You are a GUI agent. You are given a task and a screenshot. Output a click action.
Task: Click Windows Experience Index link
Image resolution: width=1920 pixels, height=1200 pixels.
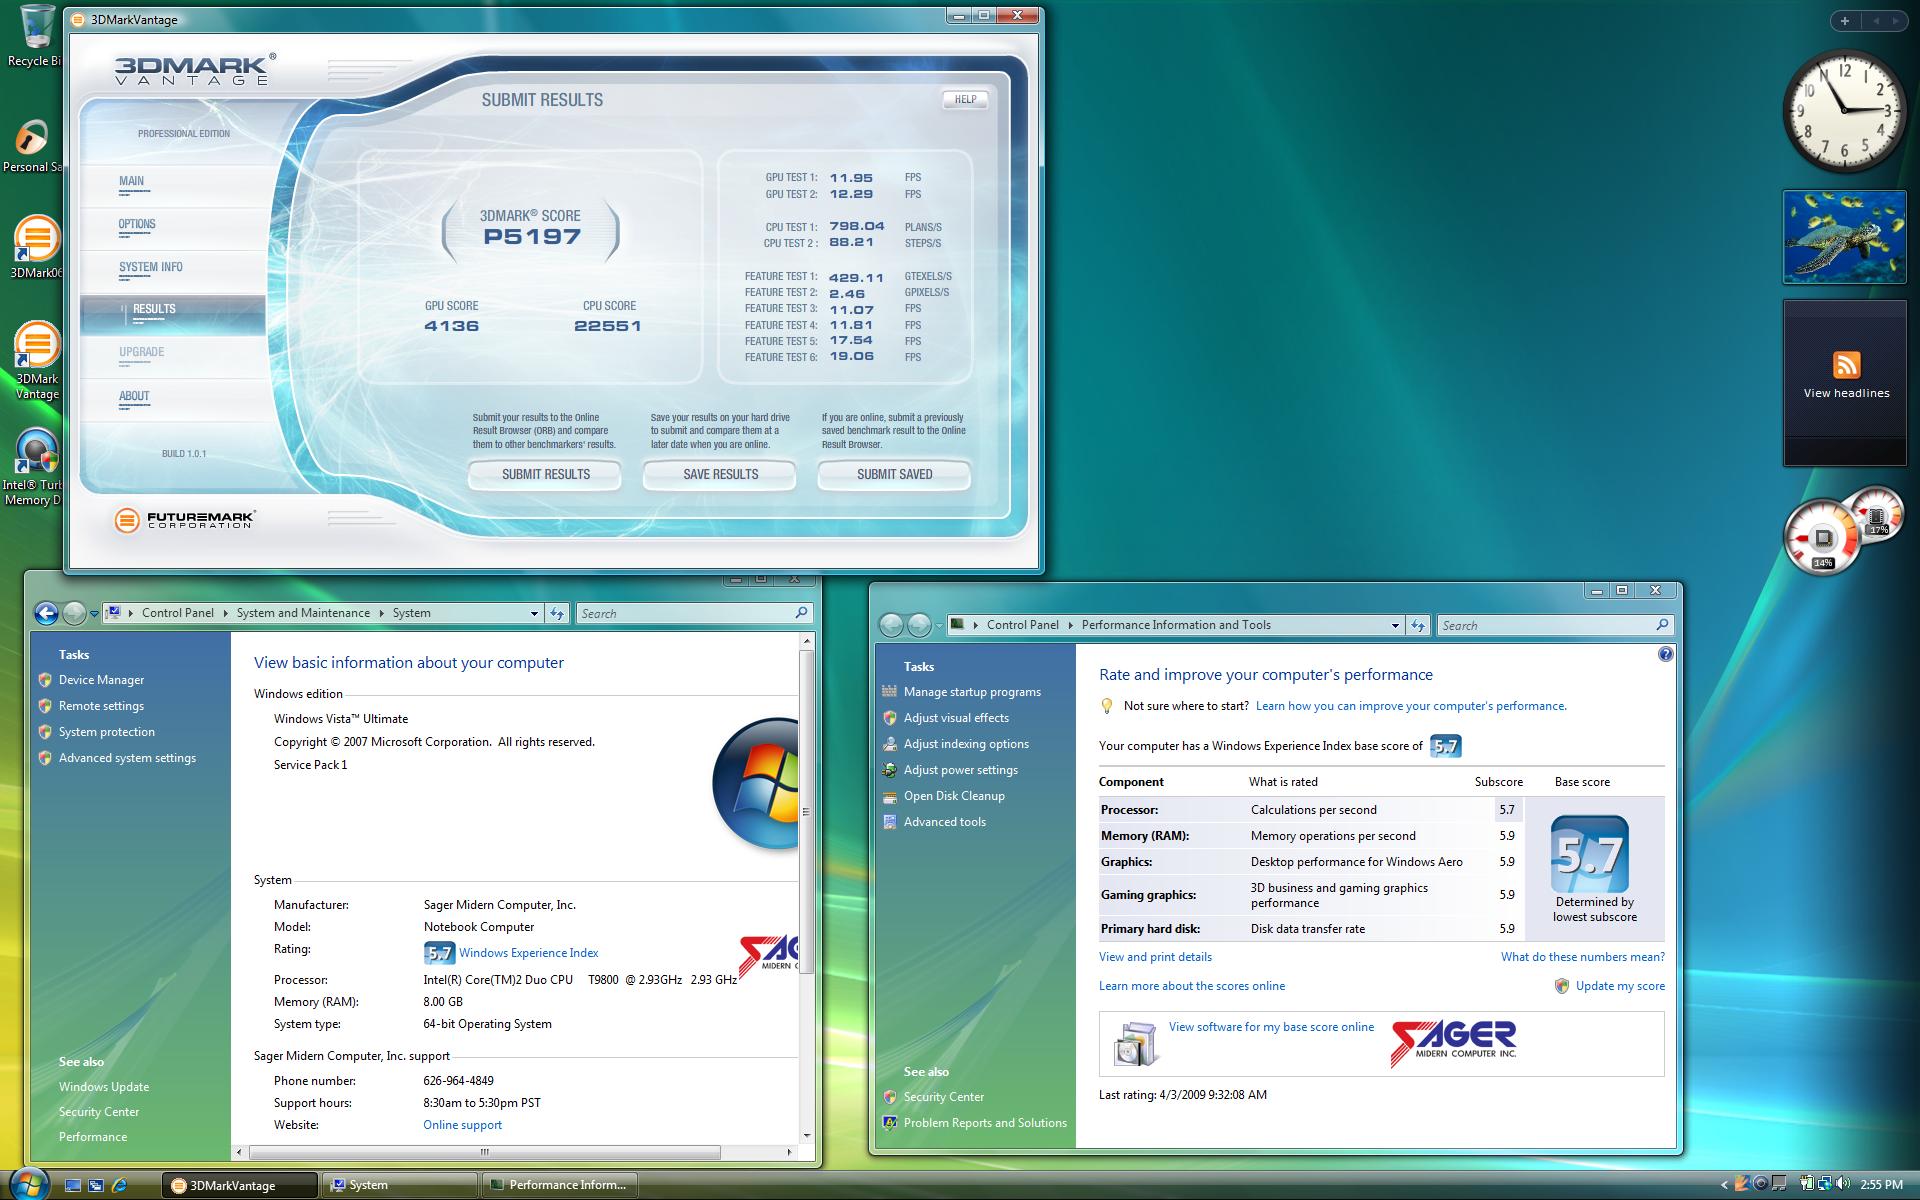point(528,953)
